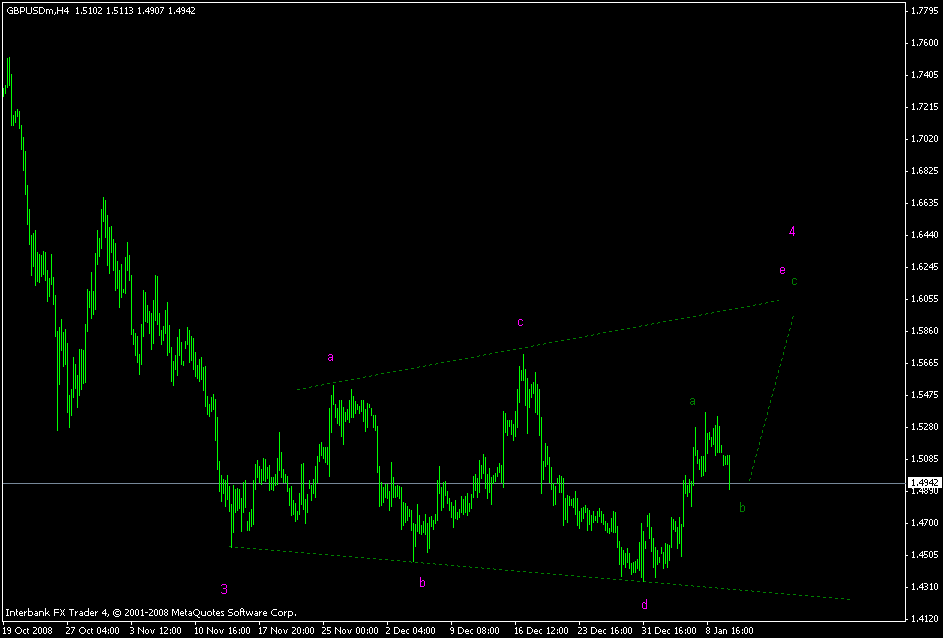
Task: Click the 1.4310 price axis label
Action: click(x=924, y=586)
